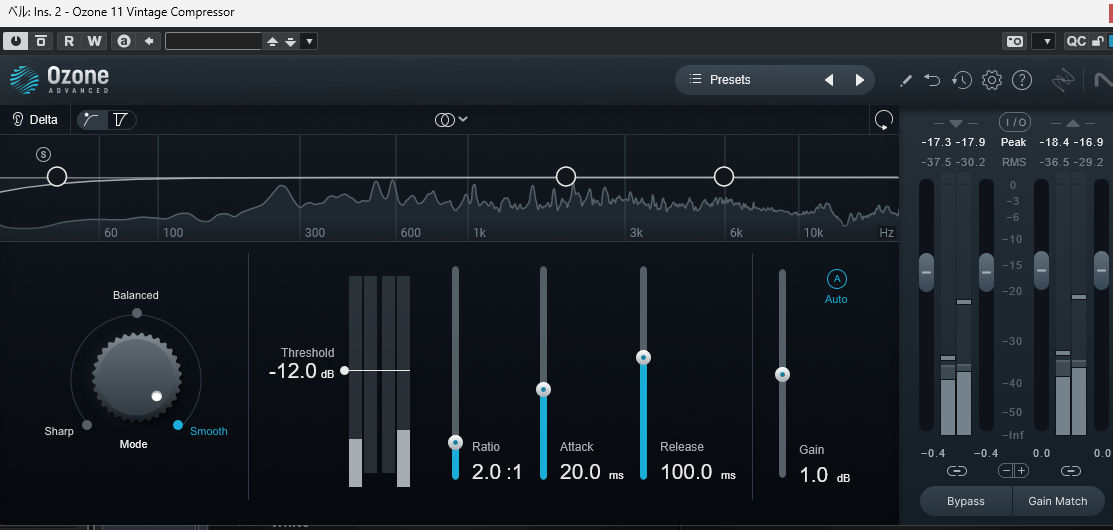Select Smooth compression mode
Screen dimensions: 1113x530
click(209, 431)
